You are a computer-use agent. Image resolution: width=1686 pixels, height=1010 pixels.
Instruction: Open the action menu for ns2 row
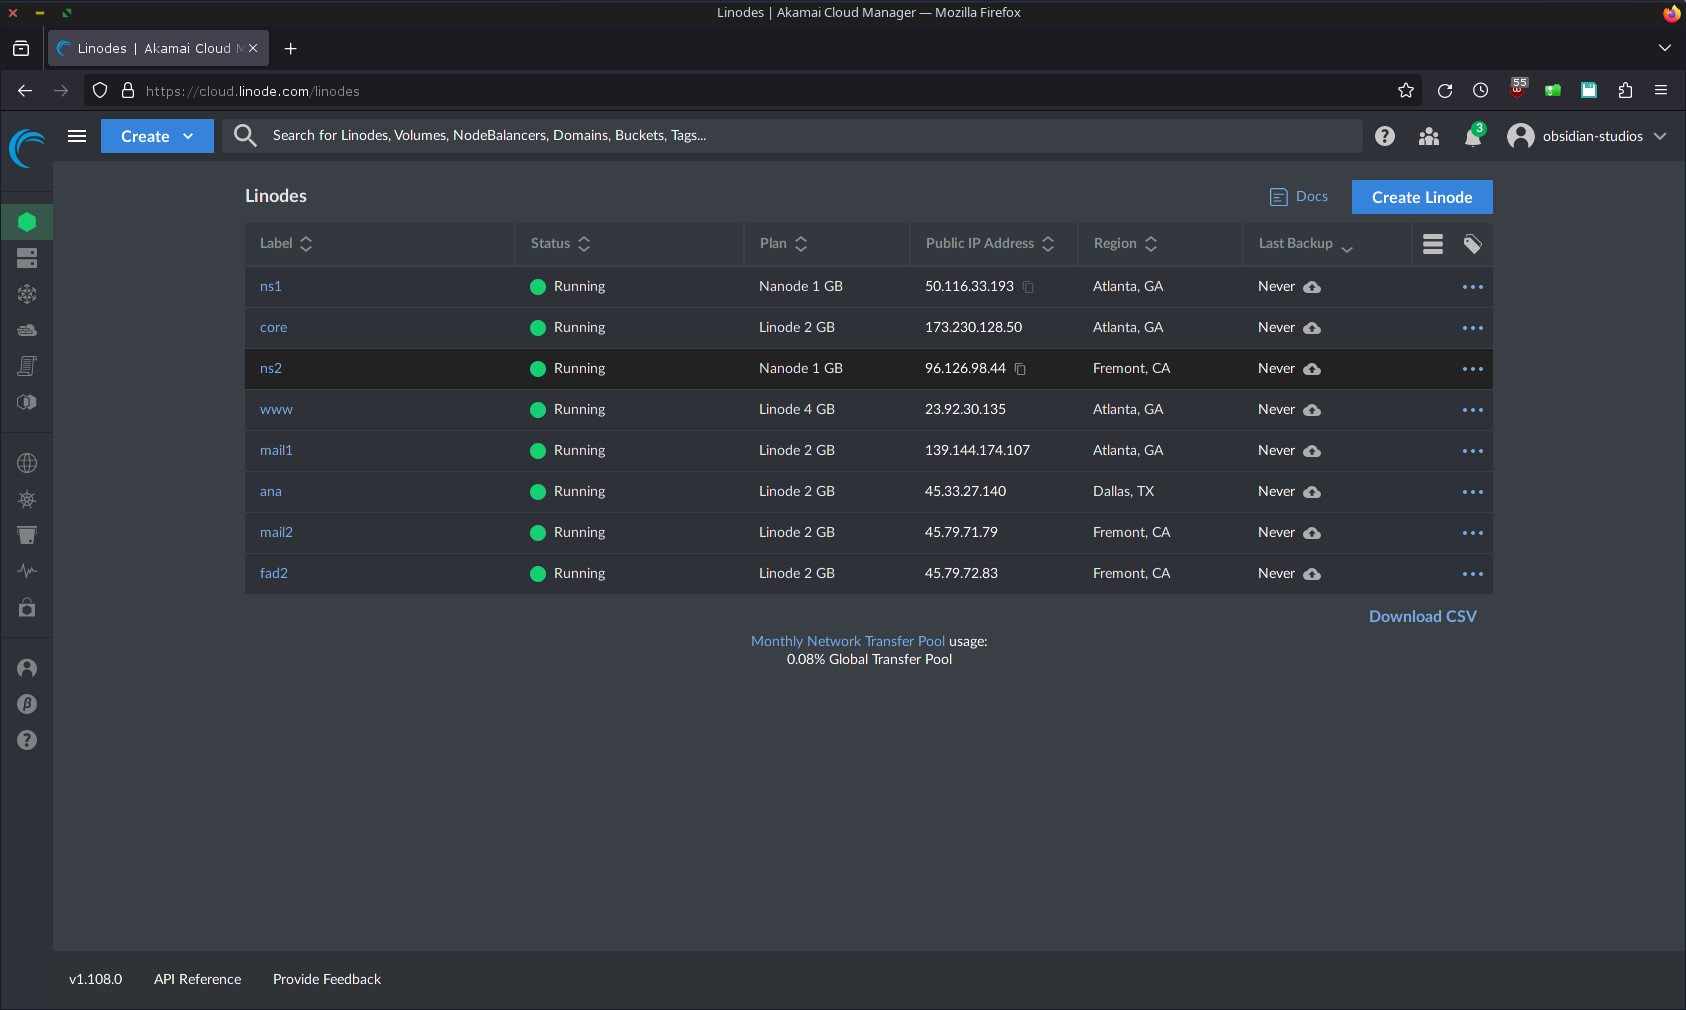(x=1473, y=369)
